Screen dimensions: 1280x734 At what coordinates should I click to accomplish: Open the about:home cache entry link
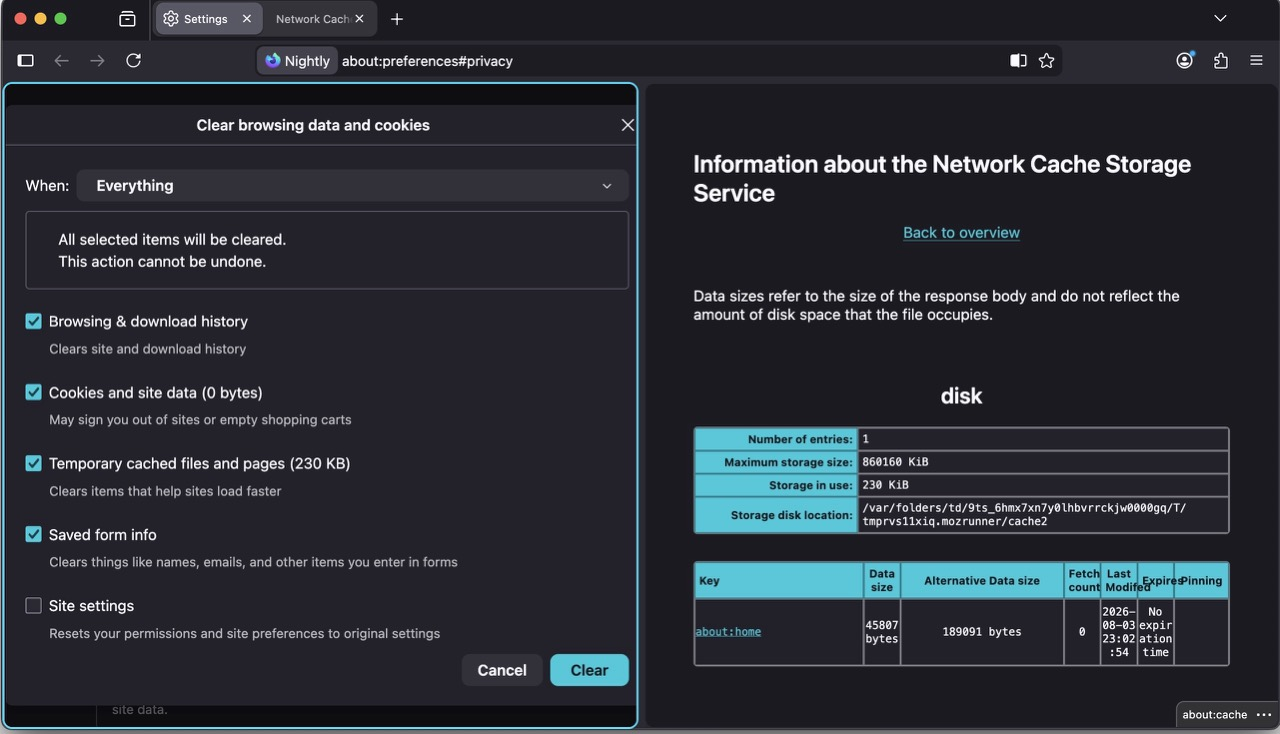pos(728,632)
